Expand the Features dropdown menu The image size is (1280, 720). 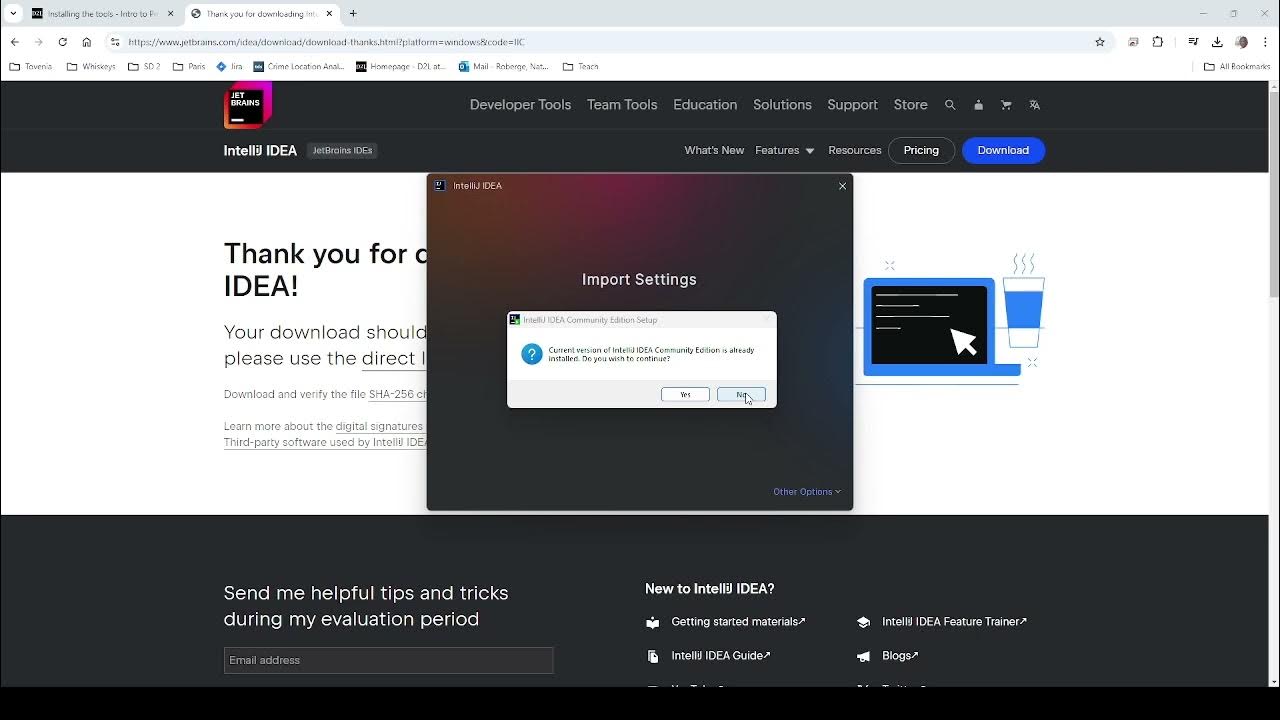[x=785, y=150]
